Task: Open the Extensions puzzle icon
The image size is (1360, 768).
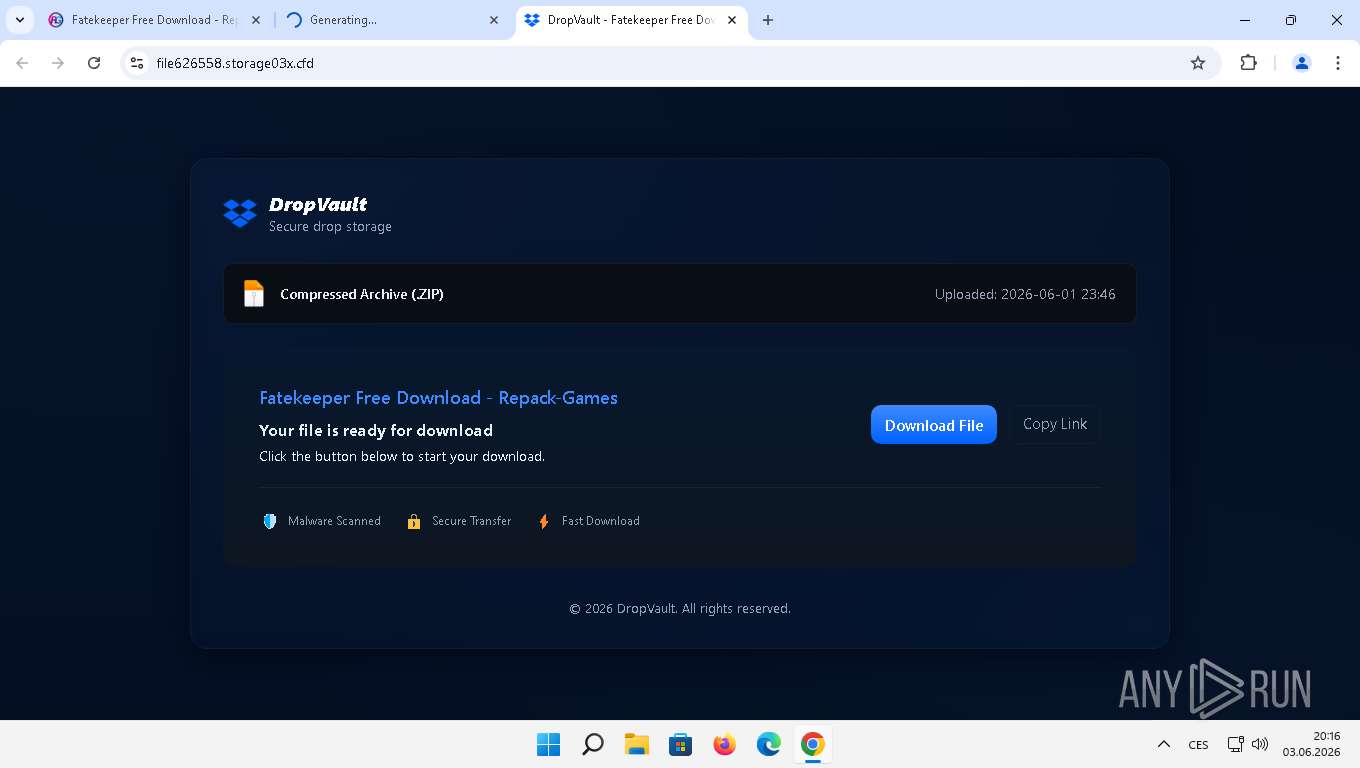Action: coord(1248,63)
